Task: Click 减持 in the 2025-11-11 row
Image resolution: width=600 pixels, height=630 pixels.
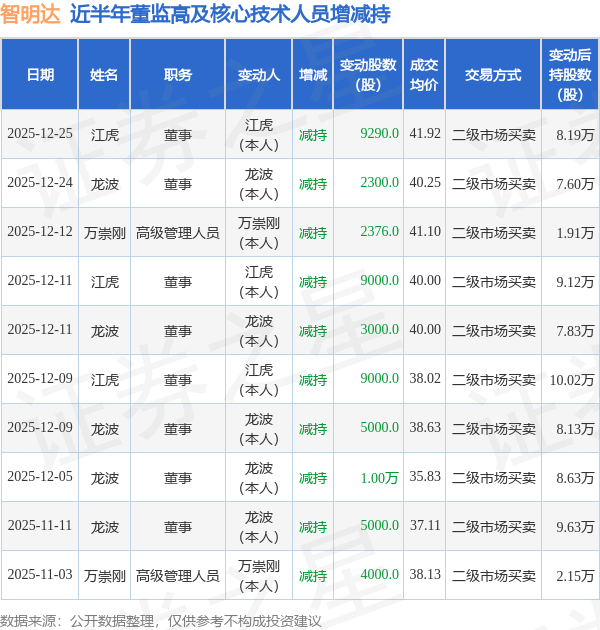Action: click(313, 526)
